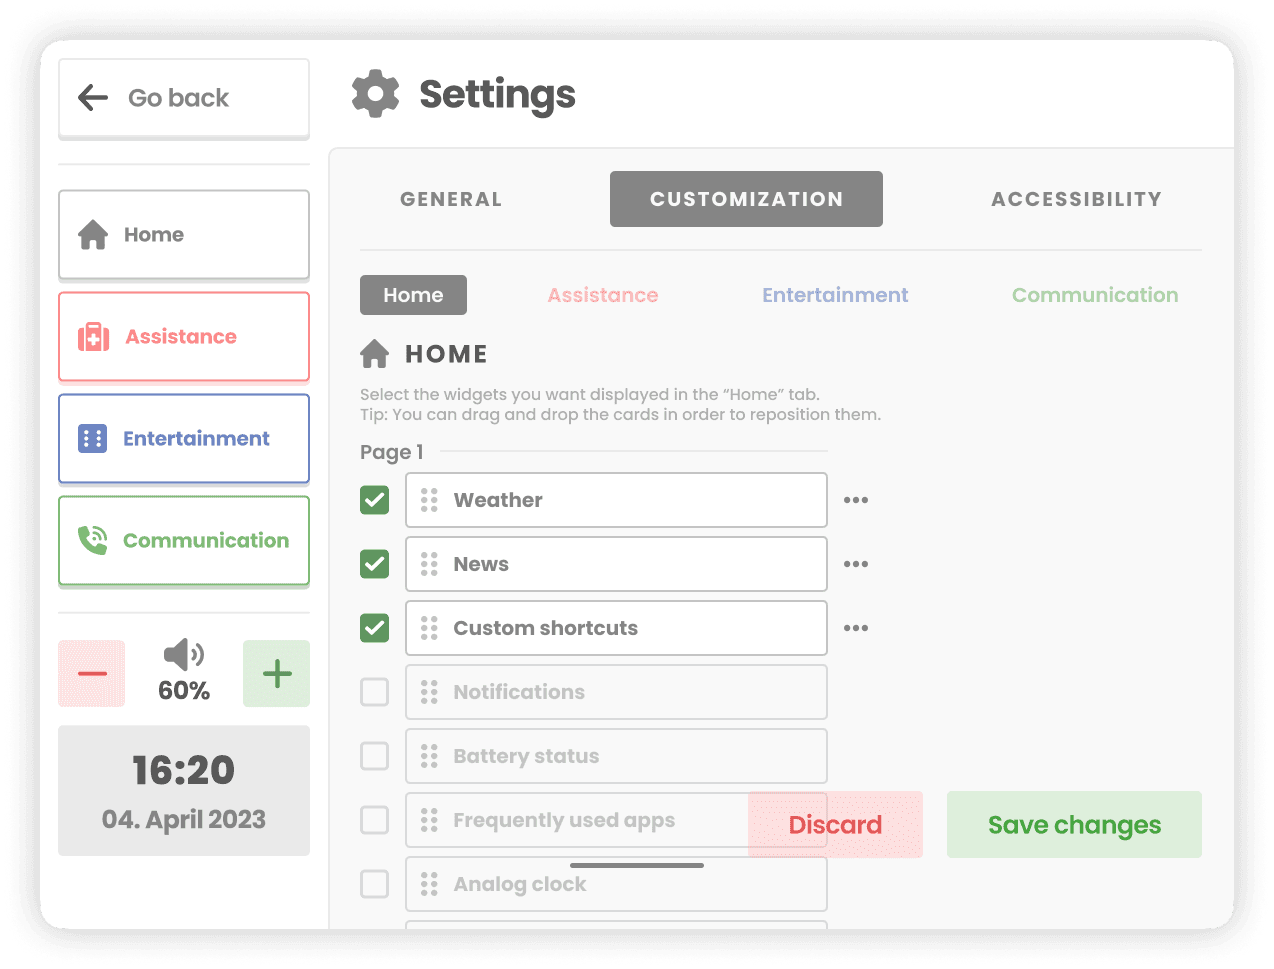The width and height of the screenshot is (1274, 969).
Task: Enable the Notifications widget checkbox
Action: [x=374, y=692]
